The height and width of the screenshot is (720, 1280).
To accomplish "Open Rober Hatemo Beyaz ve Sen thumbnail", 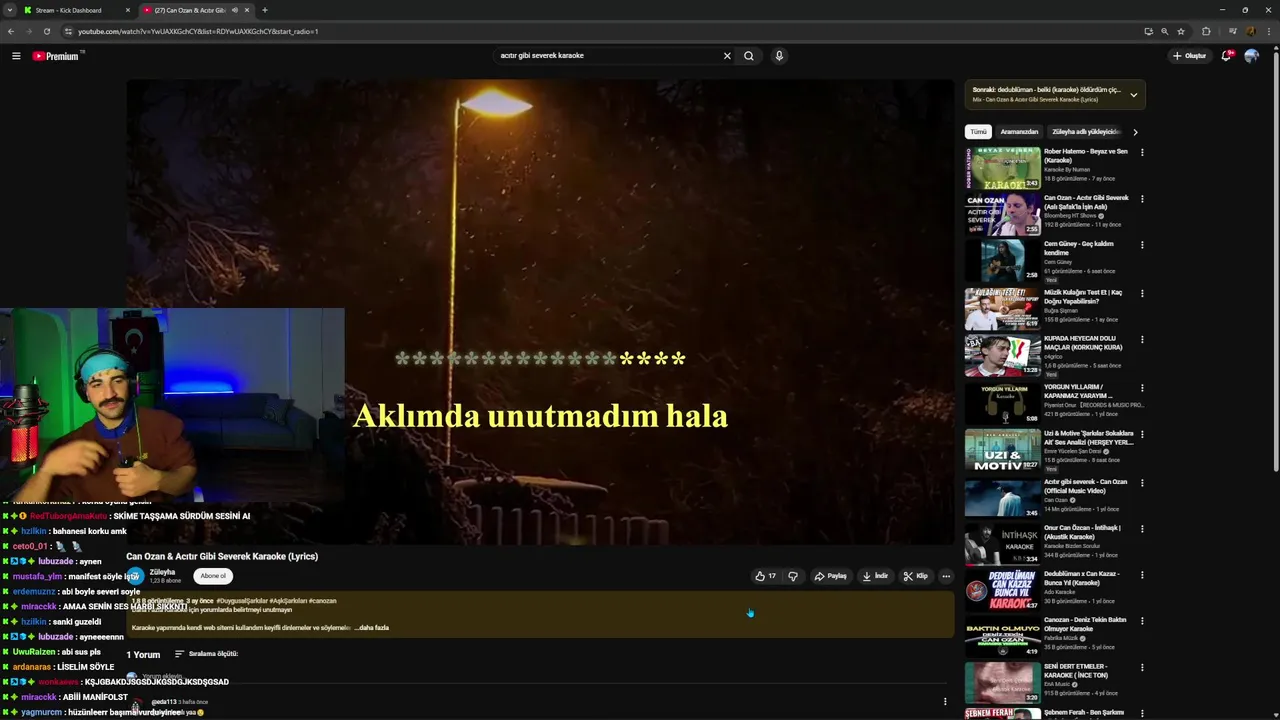I will coord(1002,168).
